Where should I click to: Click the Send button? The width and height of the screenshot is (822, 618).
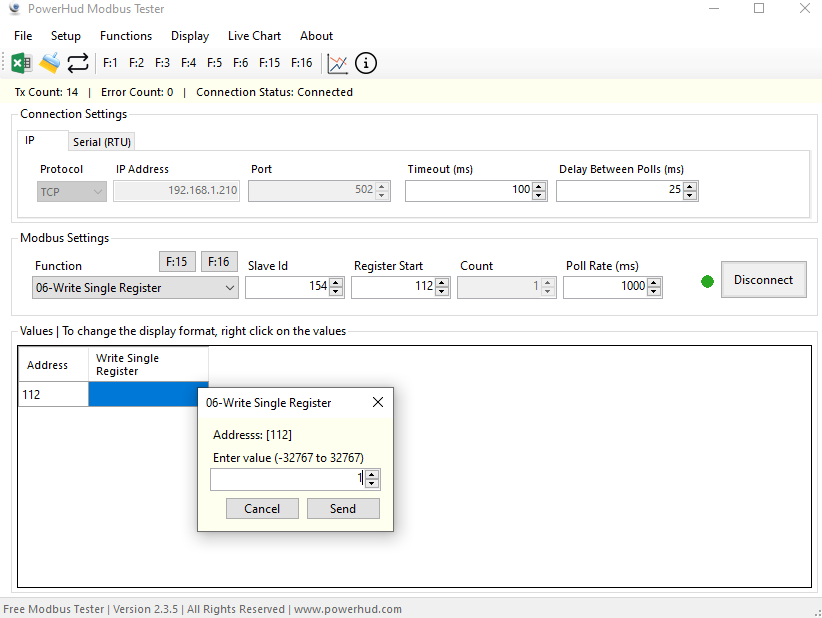tap(343, 509)
